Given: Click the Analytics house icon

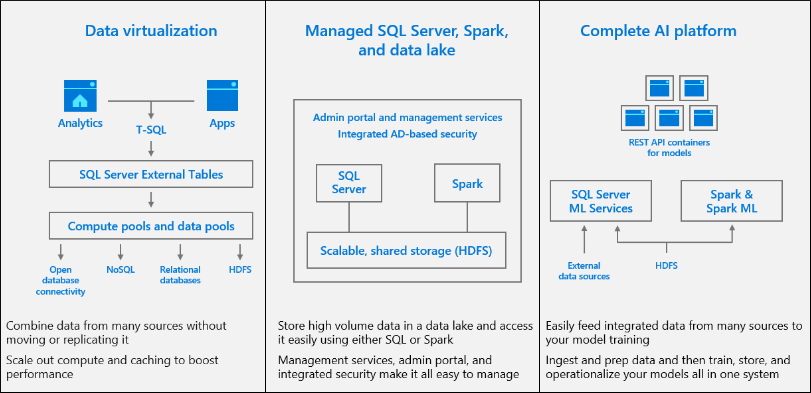Looking at the screenshot, I should coord(80,96).
